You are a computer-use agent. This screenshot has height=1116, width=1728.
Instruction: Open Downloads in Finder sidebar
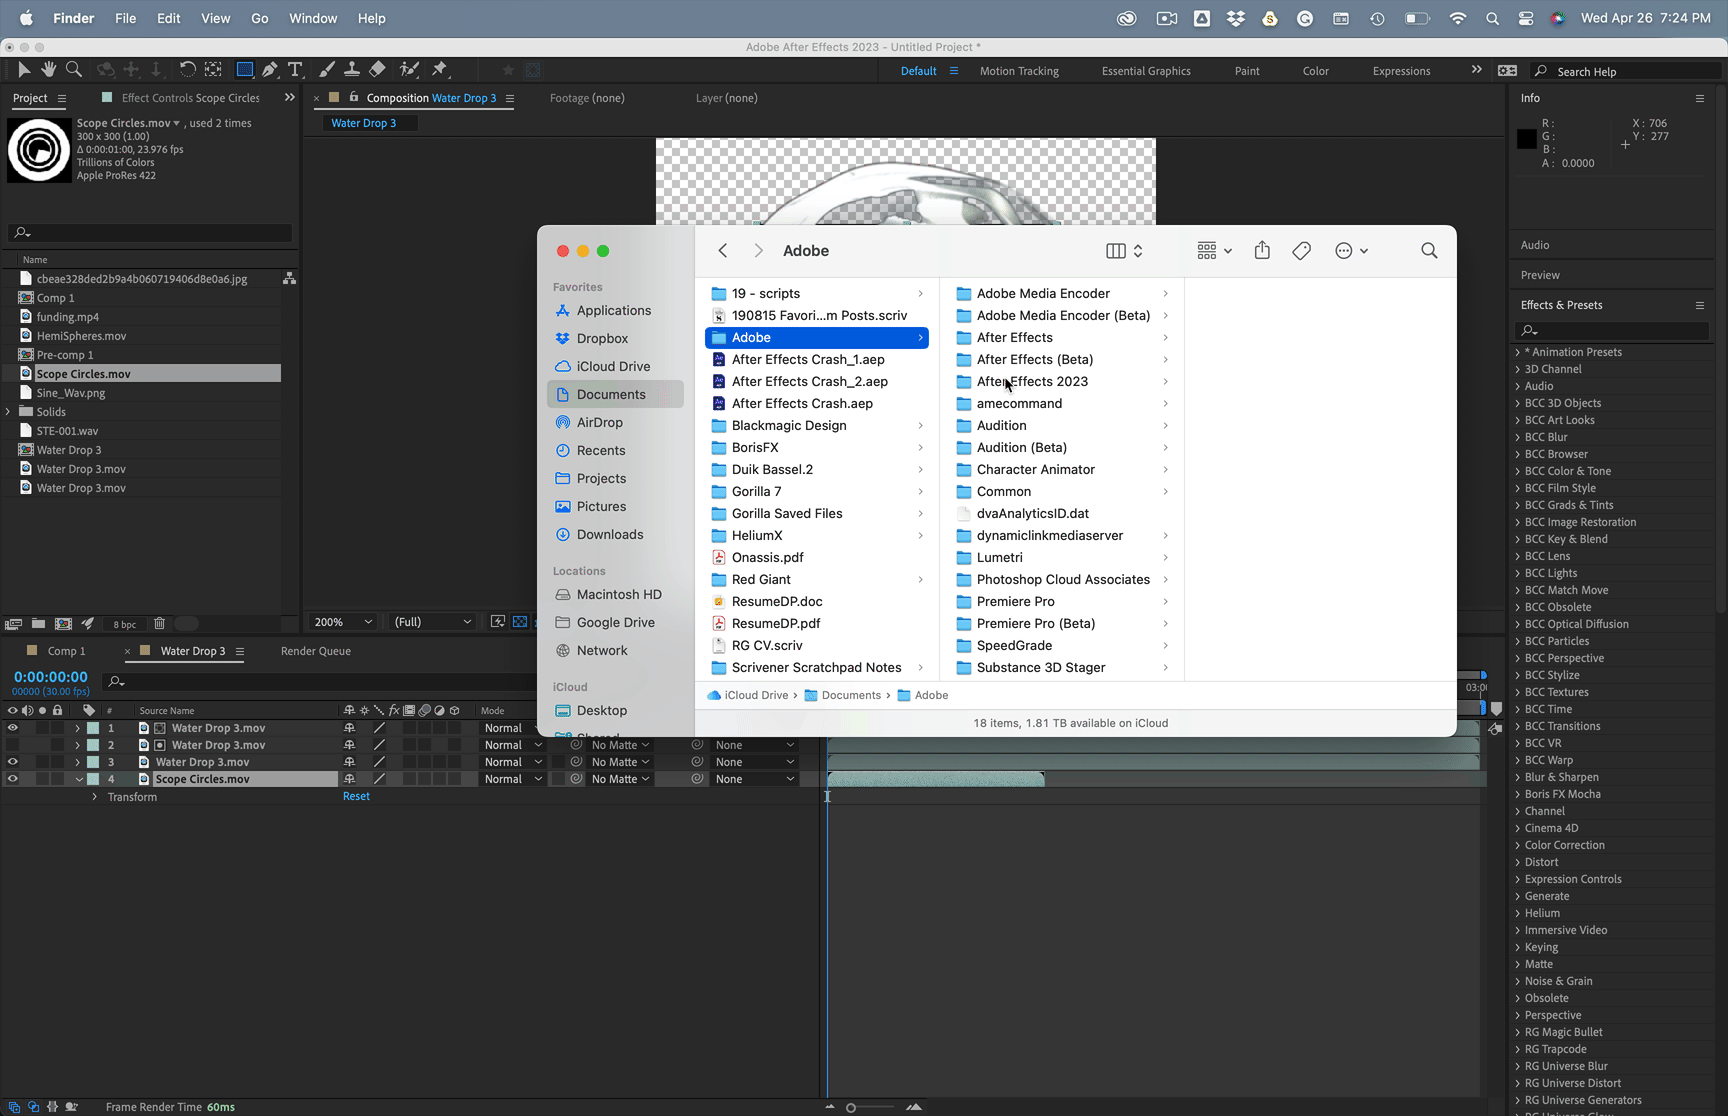(609, 535)
